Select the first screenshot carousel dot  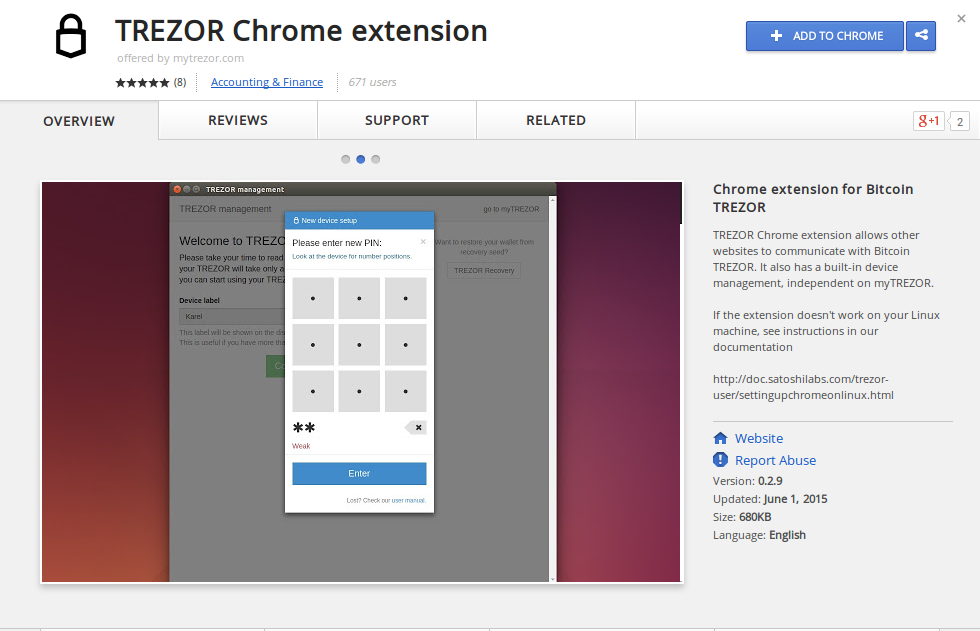click(346, 159)
